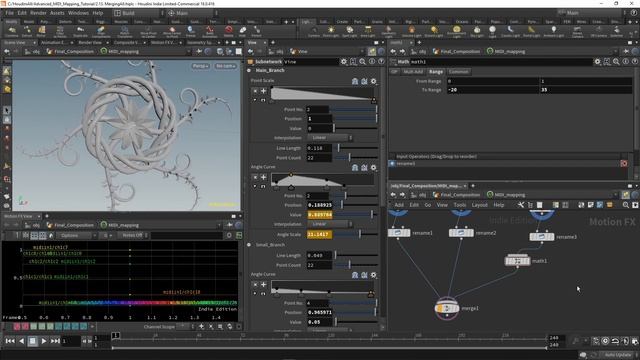This screenshot has width=640, height=360.
Task: Open gear menu of math1 parameter pane
Action: coord(598,62)
